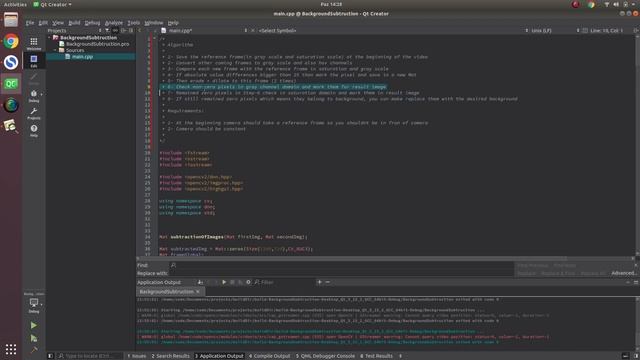Image resolution: width=640 pixels, height=360 pixels.
Task: Click Activities in top bar
Action: pos(15,4)
